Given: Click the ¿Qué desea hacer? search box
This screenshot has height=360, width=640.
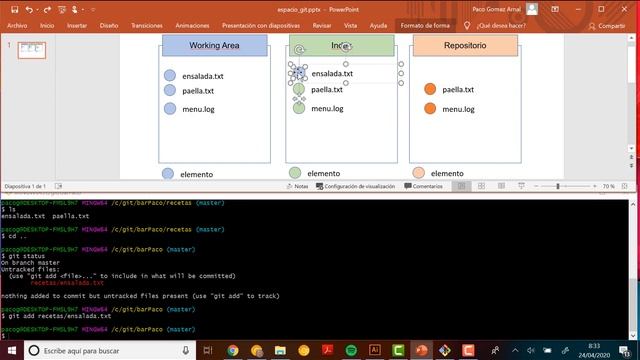Looking at the screenshot, I should (x=501, y=26).
